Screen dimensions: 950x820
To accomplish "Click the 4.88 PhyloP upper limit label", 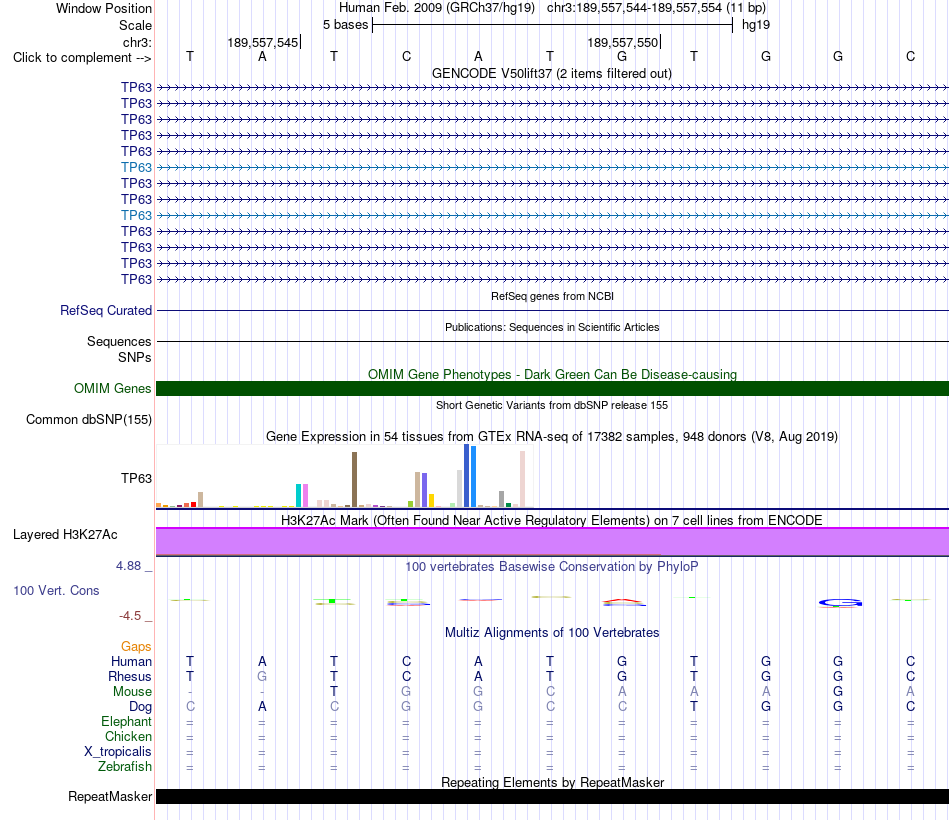I will pos(128,566).
